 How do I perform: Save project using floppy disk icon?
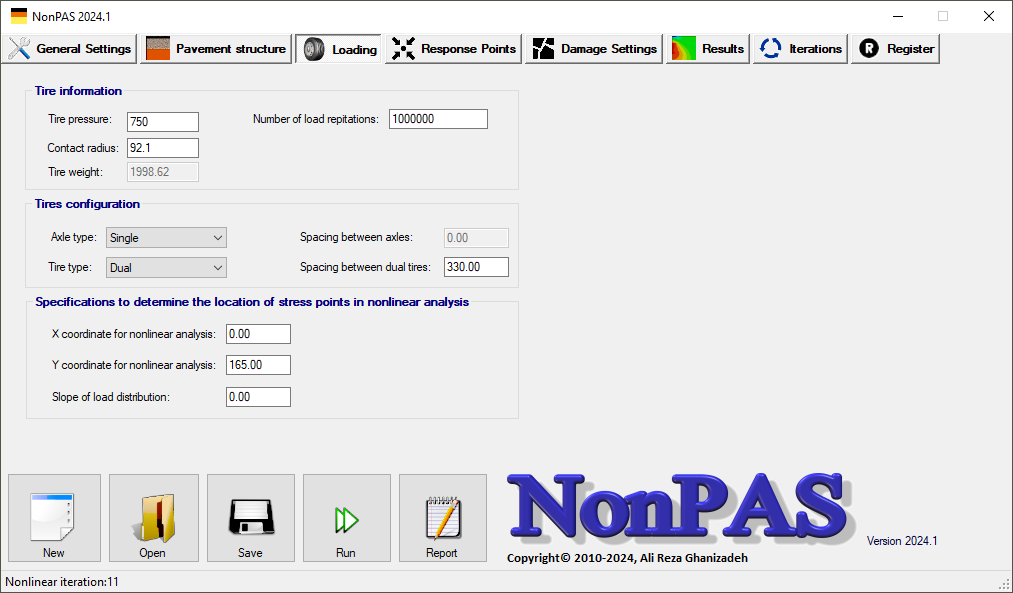pos(250,517)
